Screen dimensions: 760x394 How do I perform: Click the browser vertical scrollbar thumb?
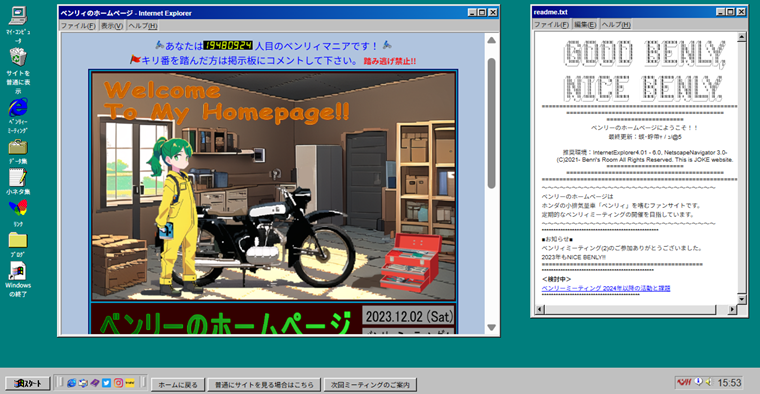pyautogui.click(x=491, y=123)
